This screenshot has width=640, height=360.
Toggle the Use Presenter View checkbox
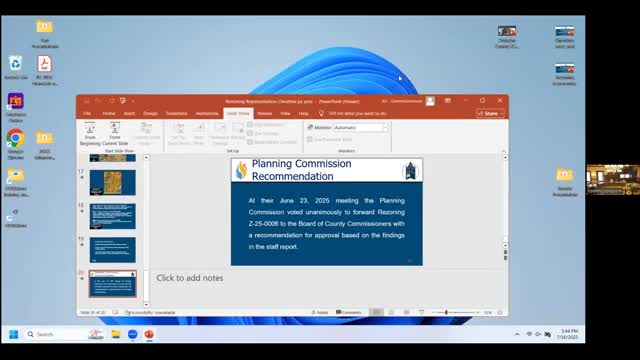click(x=310, y=139)
